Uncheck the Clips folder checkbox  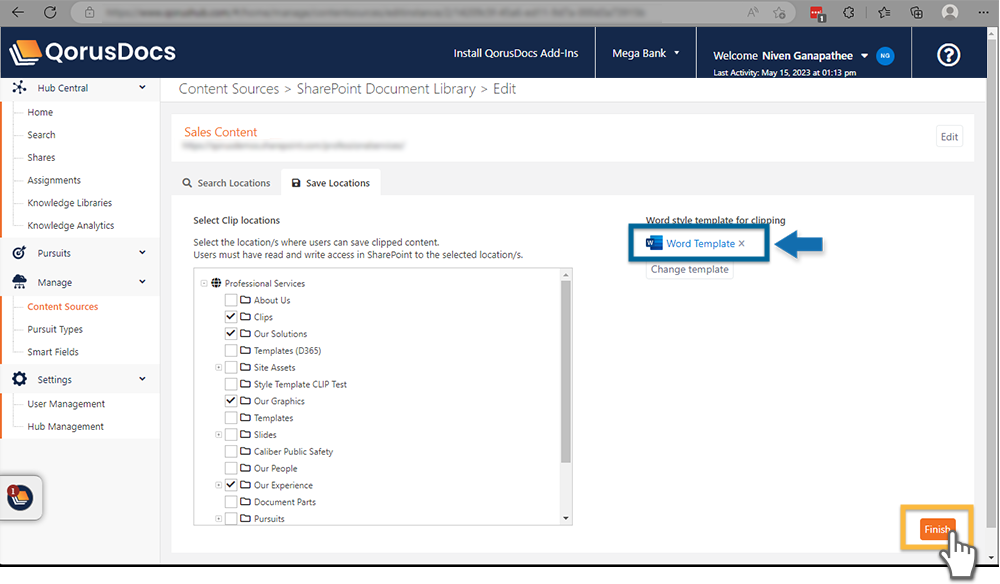coord(230,316)
